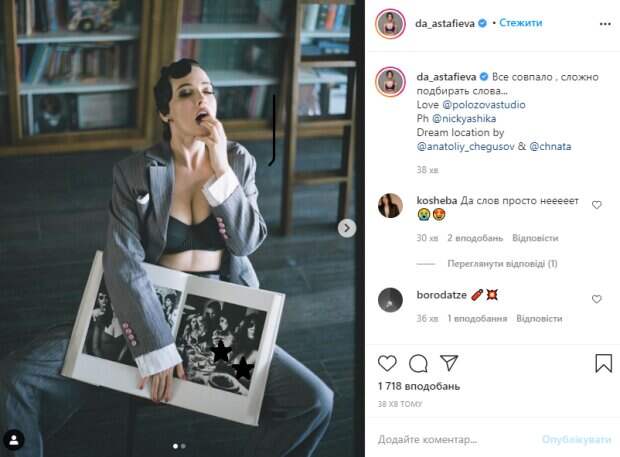Viewport: 620px width, 457px height.
Task: Expand replies under kosheba's comment
Action: point(502,264)
